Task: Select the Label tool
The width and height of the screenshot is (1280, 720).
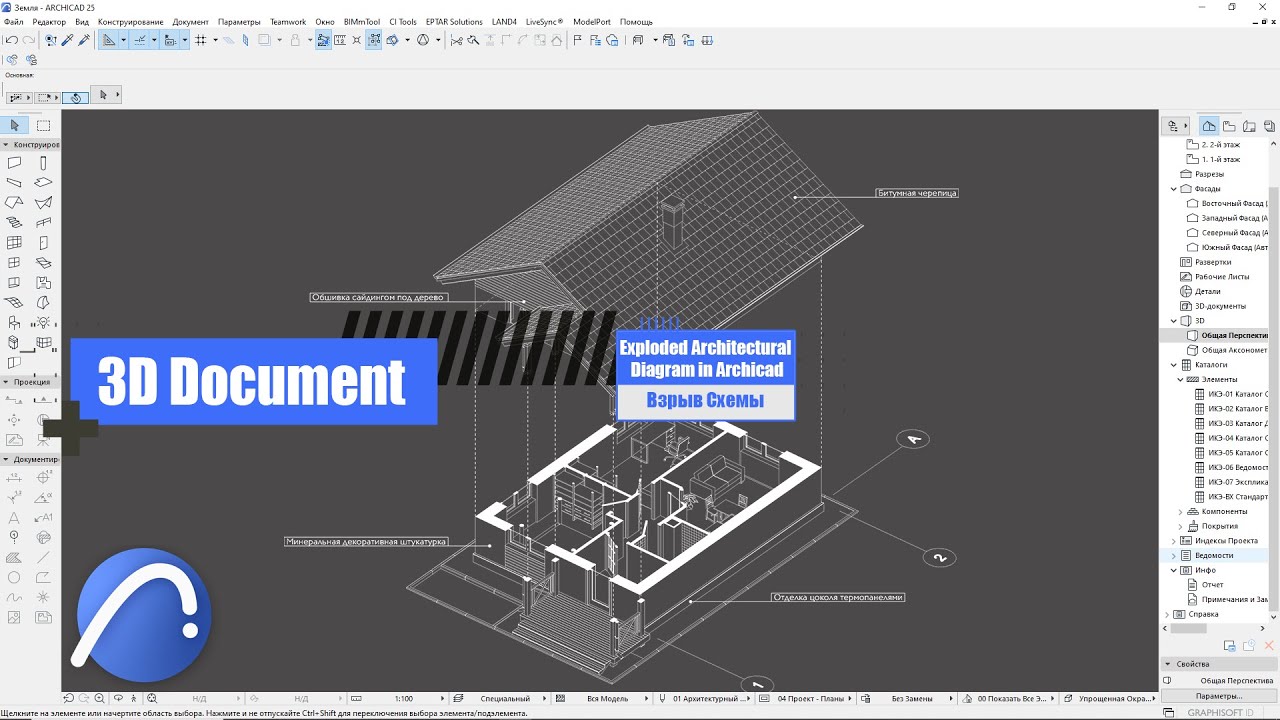Action: tap(43, 518)
